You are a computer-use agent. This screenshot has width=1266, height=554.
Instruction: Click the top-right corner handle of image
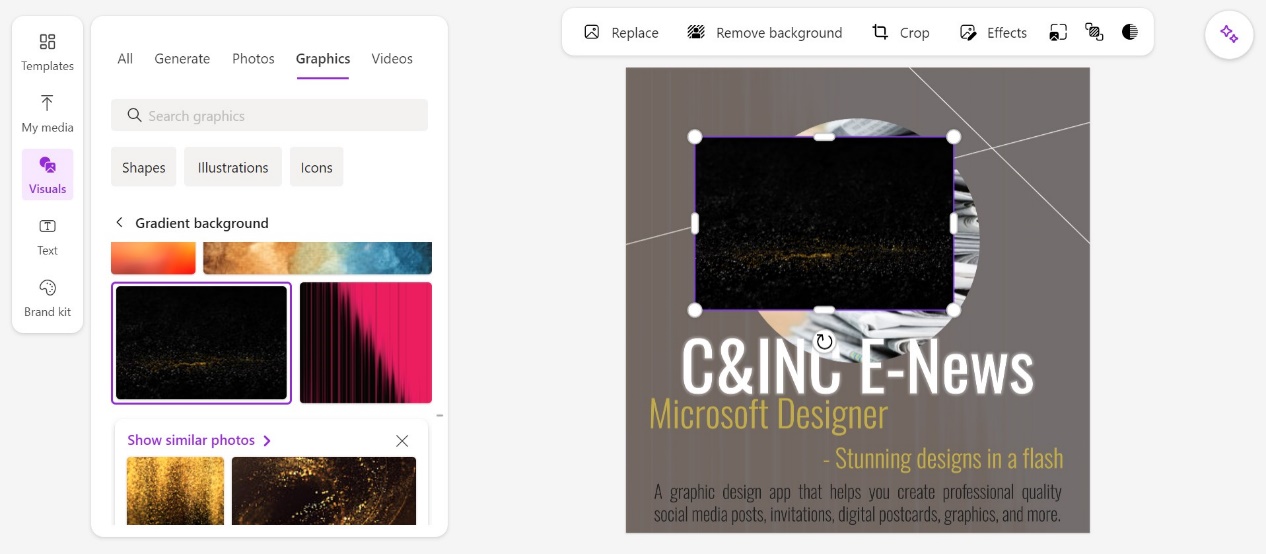pyautogui.click(x=953, y=137)
